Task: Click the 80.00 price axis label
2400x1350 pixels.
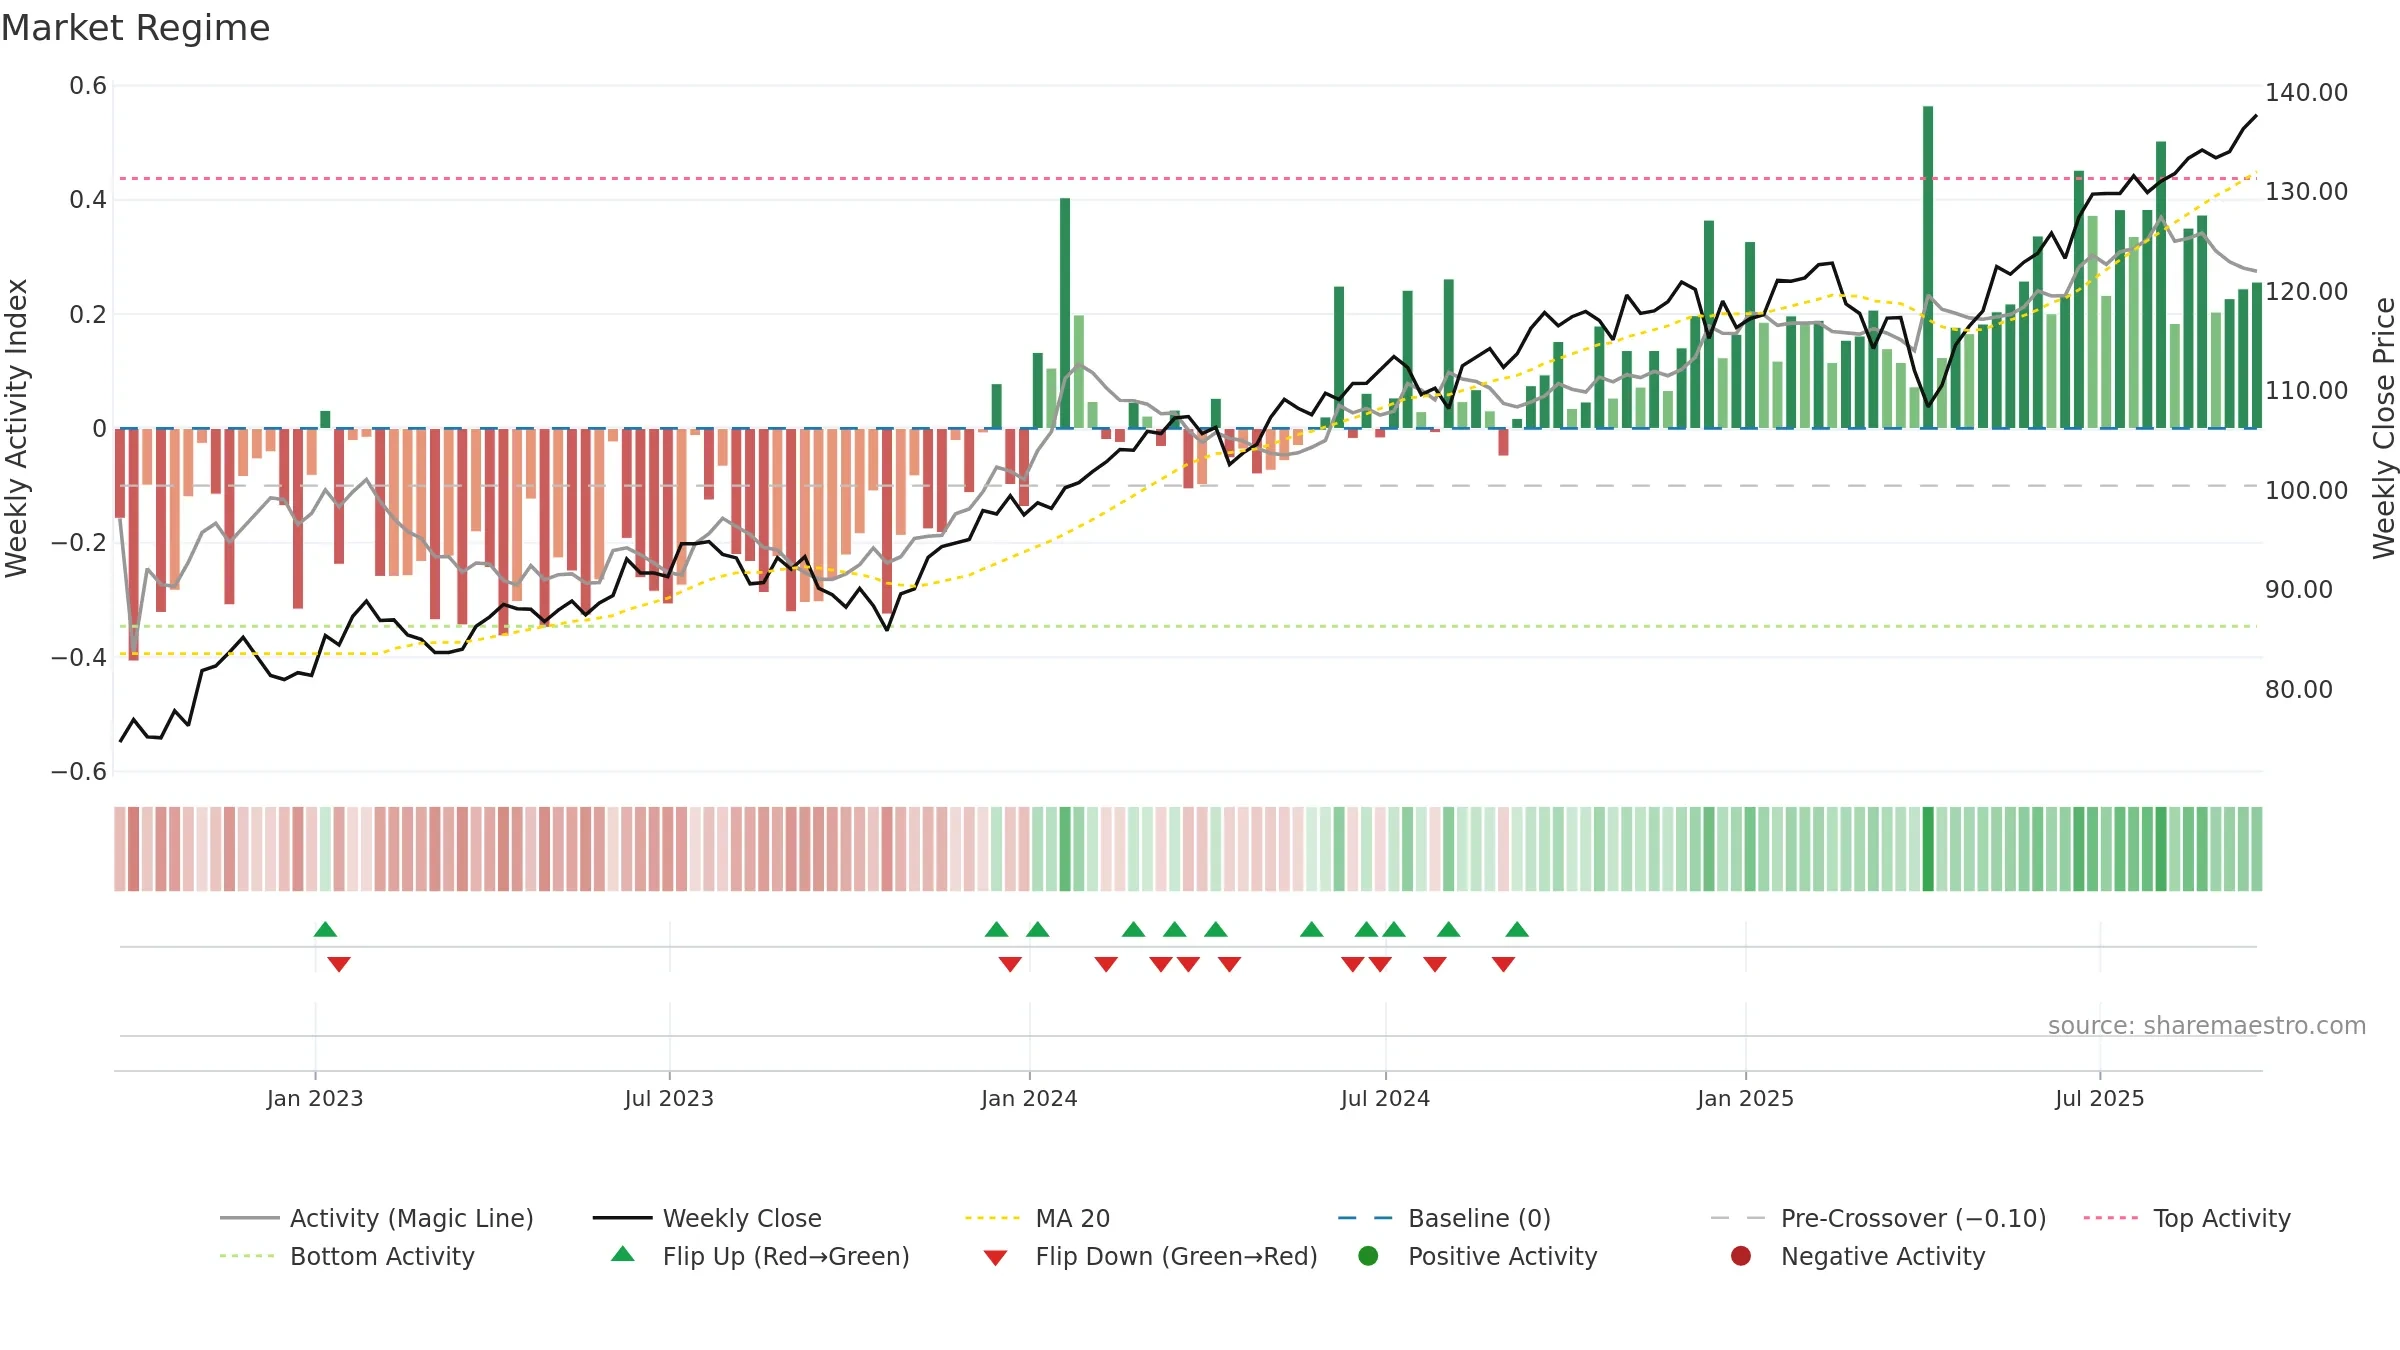Action: 2298,690
